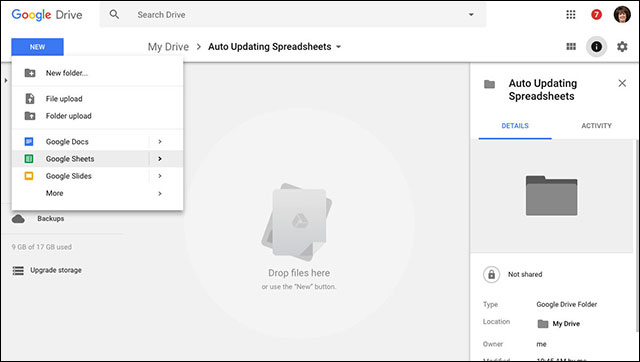Click the 9 GB of 17 GB used text
This screenshot has width=640, height=362.
(x=42, y=247)
